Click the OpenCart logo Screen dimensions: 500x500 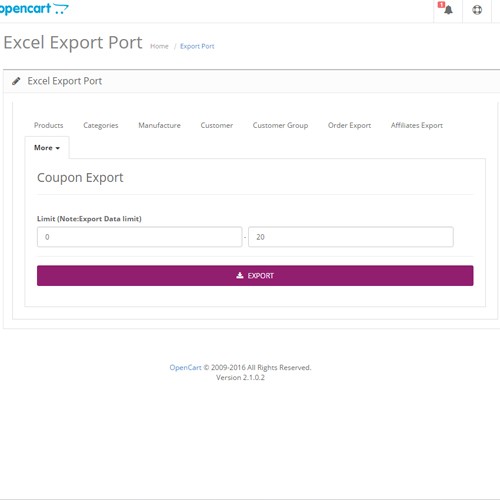tap(34, 8)
